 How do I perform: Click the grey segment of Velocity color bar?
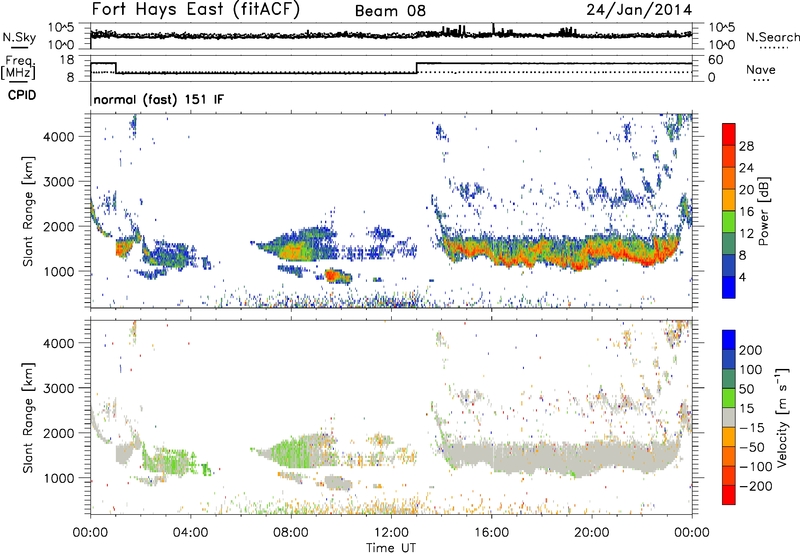729,417
